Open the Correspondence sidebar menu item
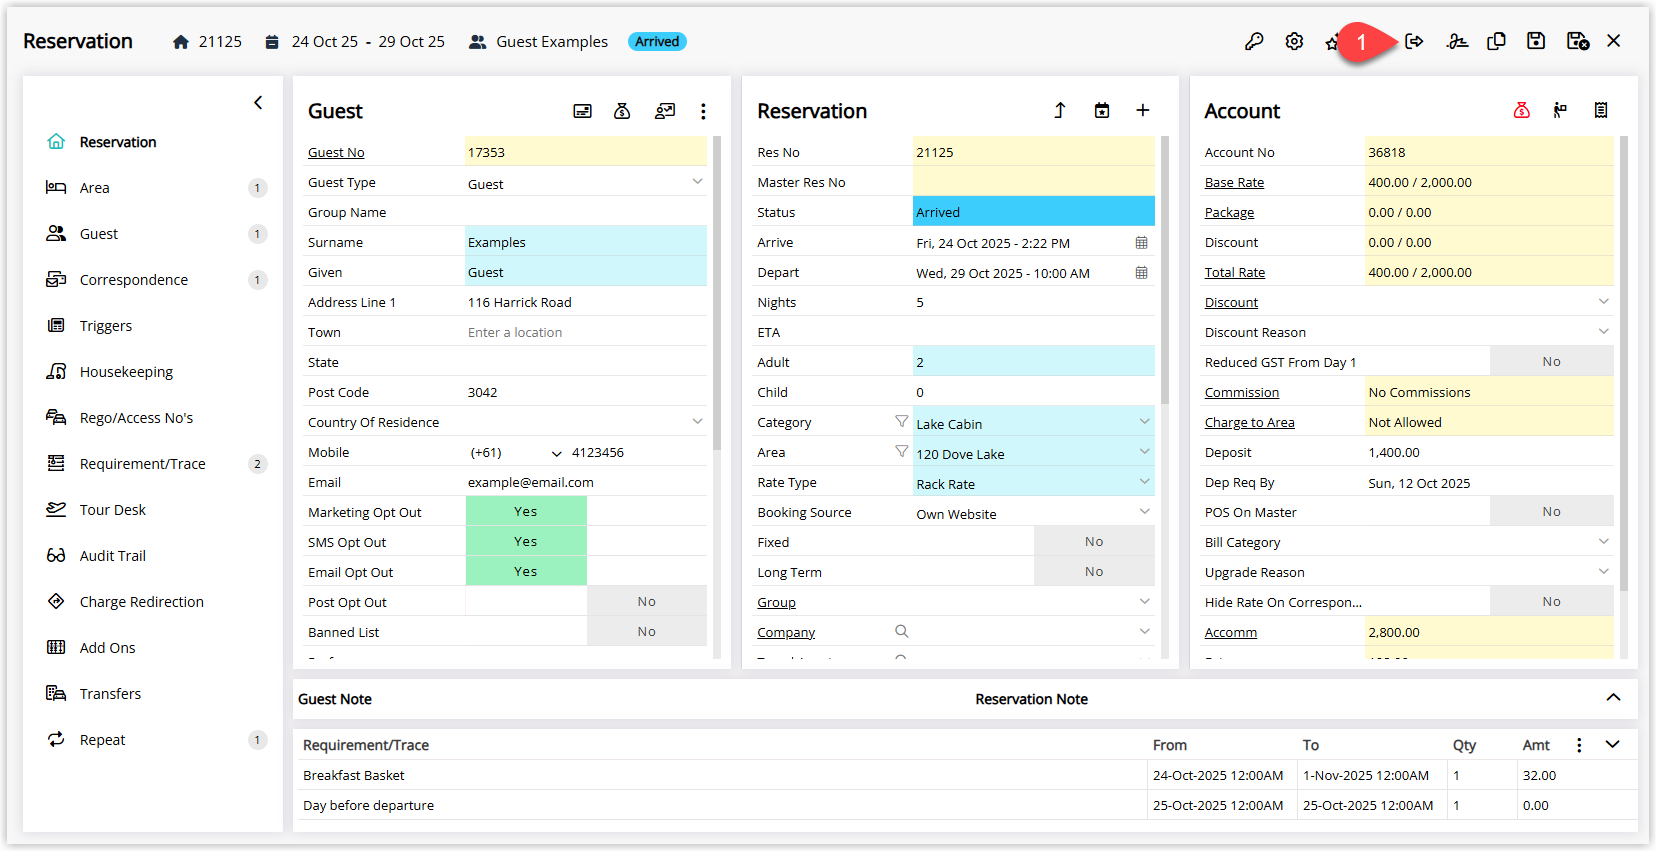 153,280
